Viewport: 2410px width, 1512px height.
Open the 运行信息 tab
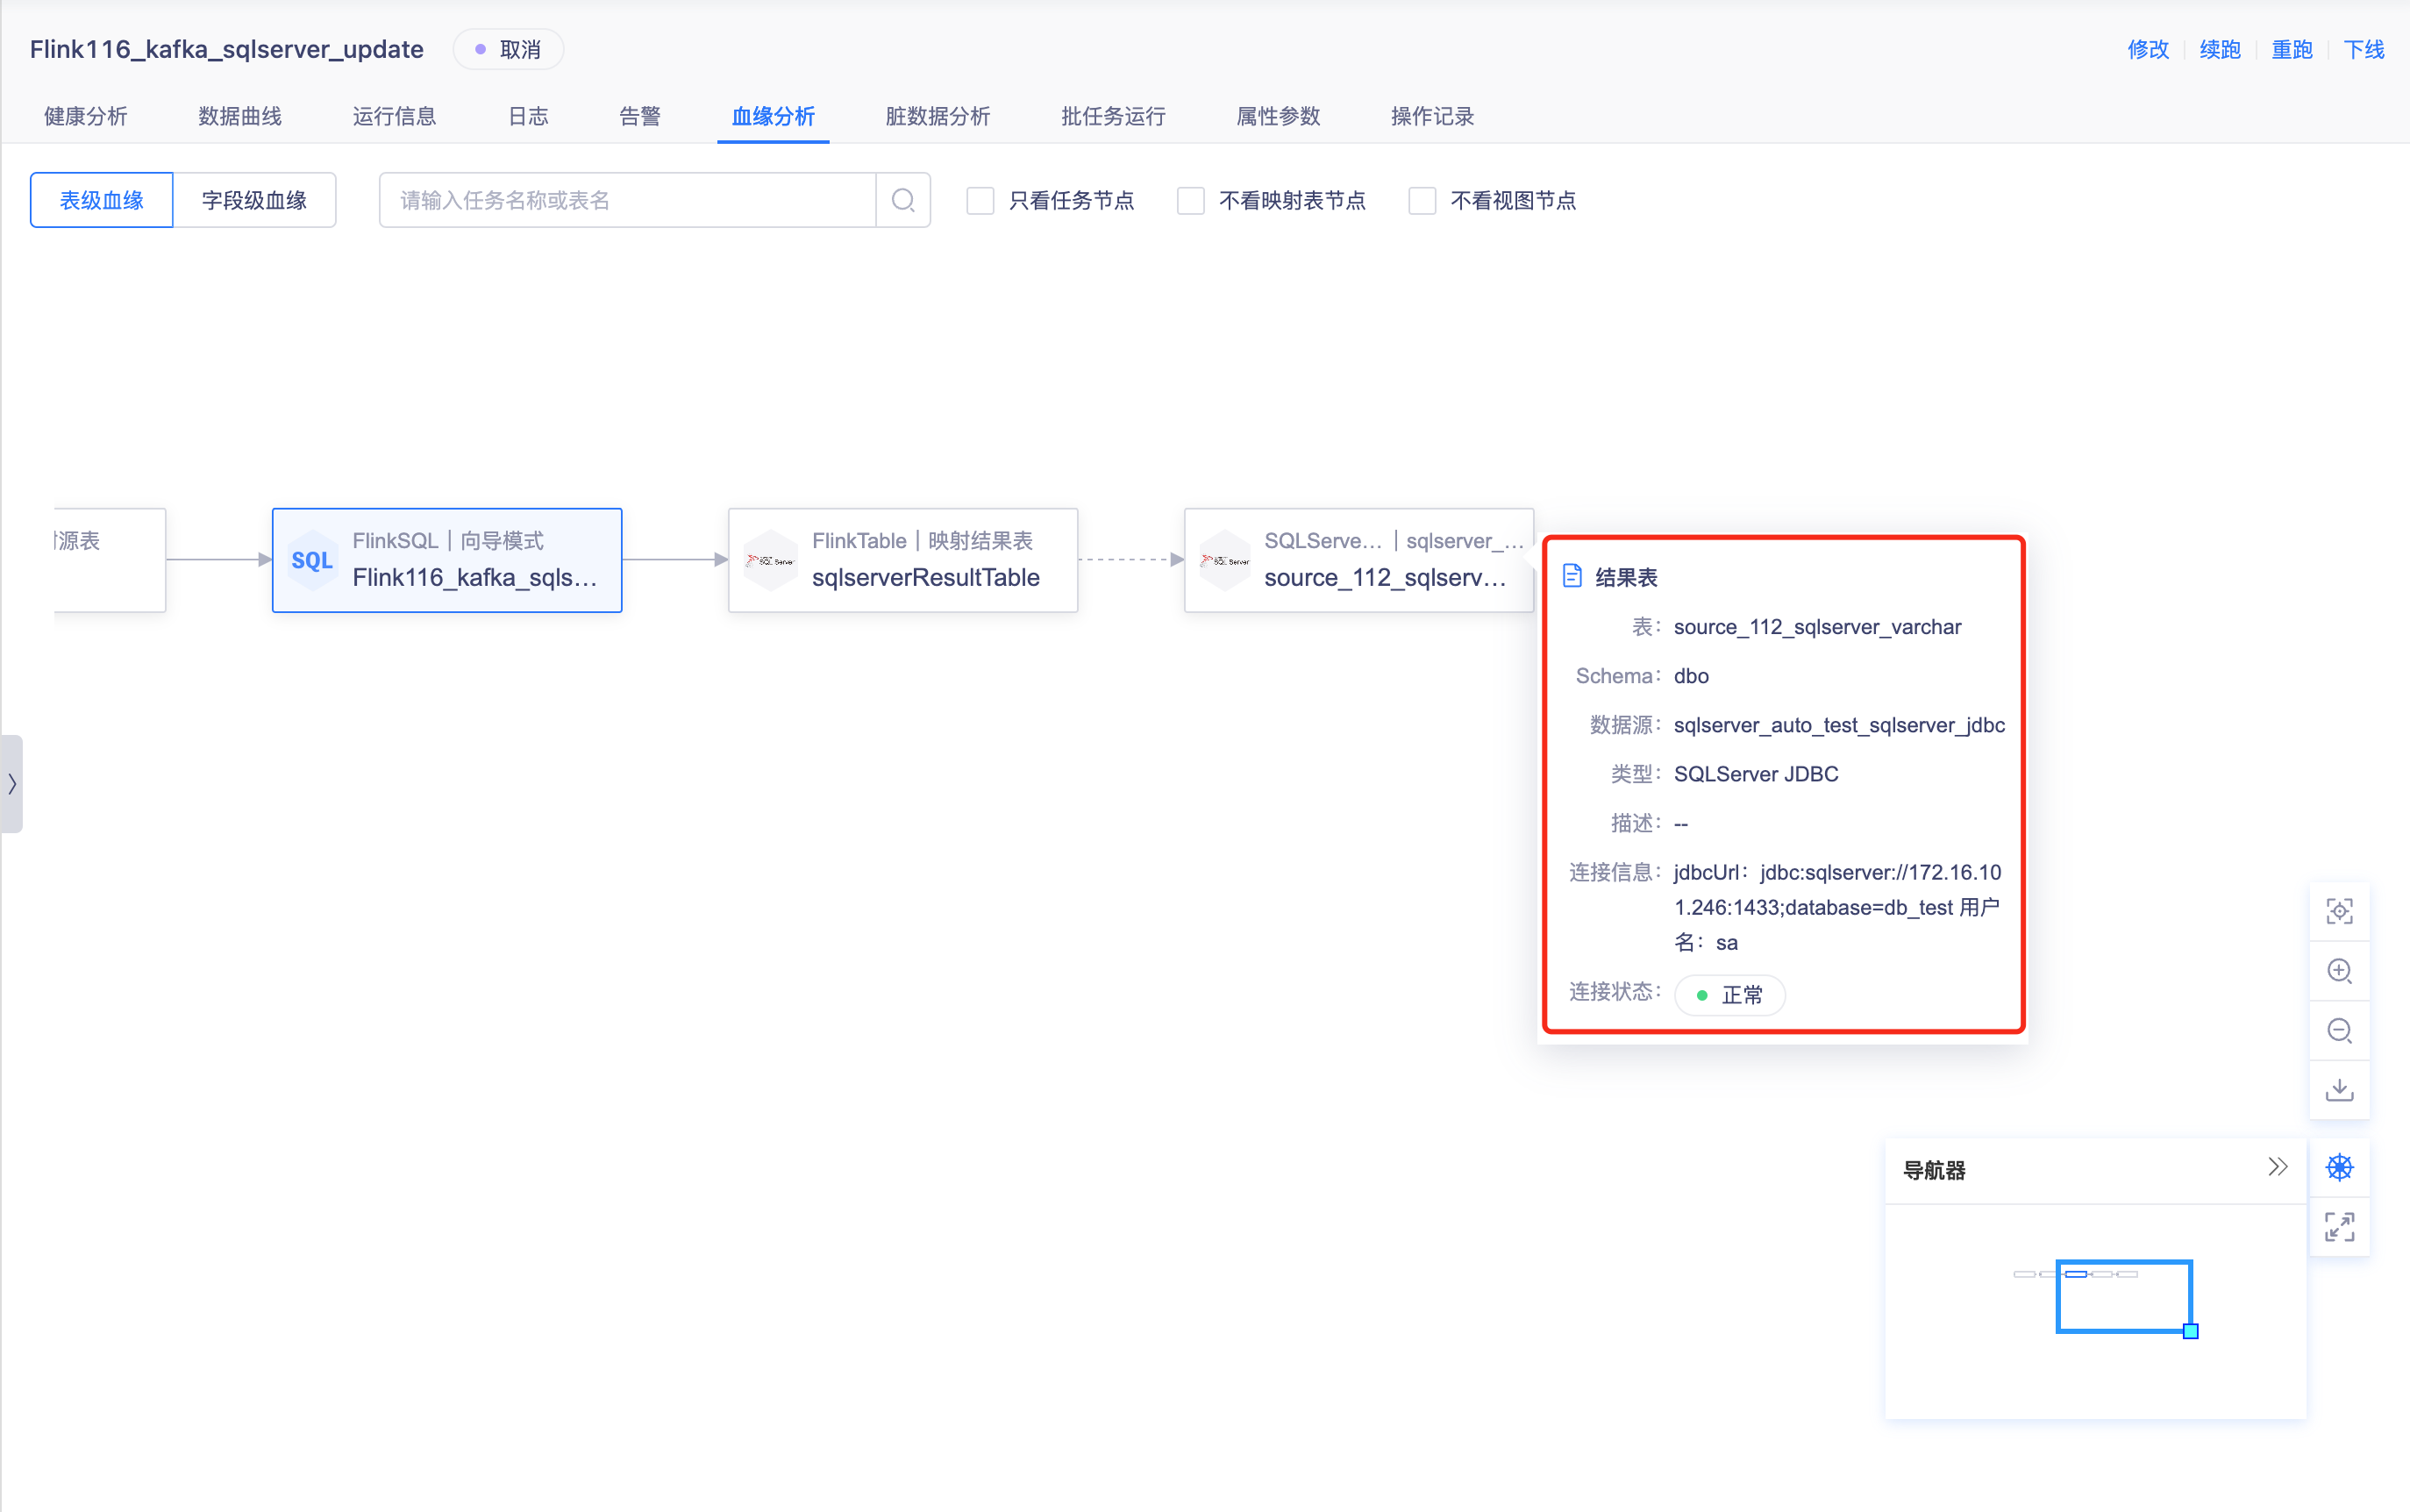[394, 116]
